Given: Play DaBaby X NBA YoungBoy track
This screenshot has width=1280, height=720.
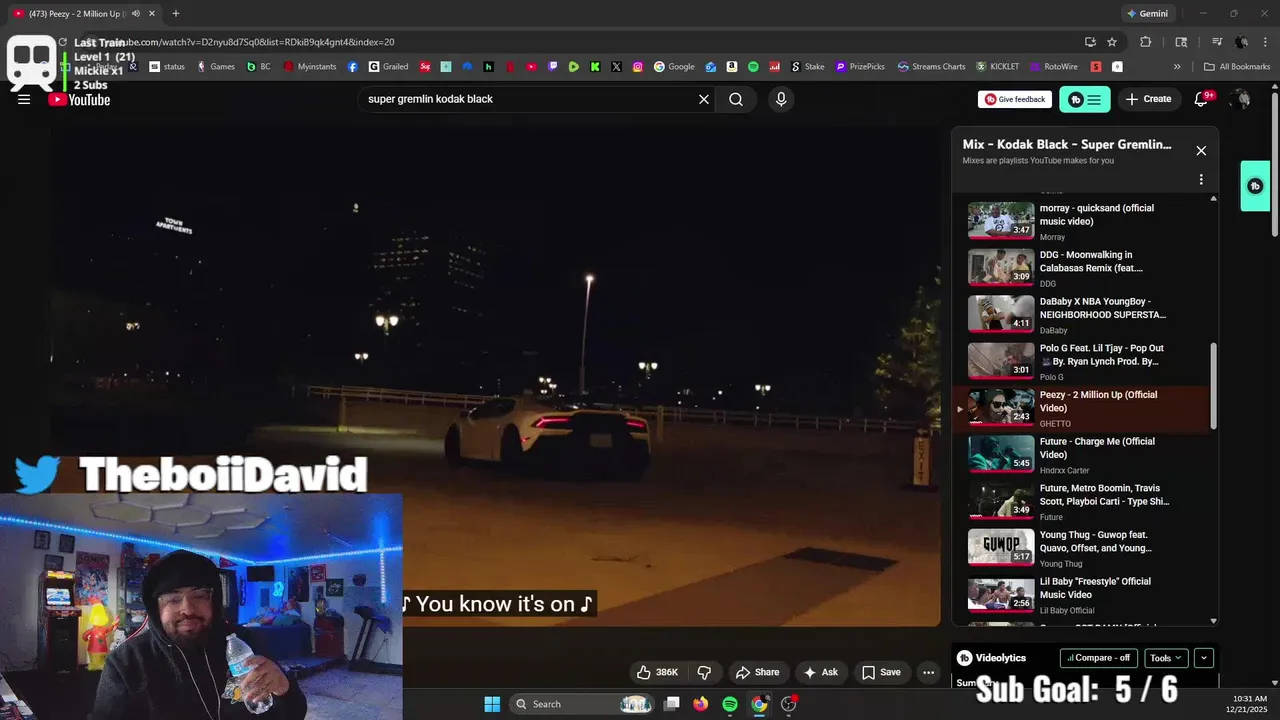Looking at the screenshot, I should pyautogui.click(x=1085, y=314).
